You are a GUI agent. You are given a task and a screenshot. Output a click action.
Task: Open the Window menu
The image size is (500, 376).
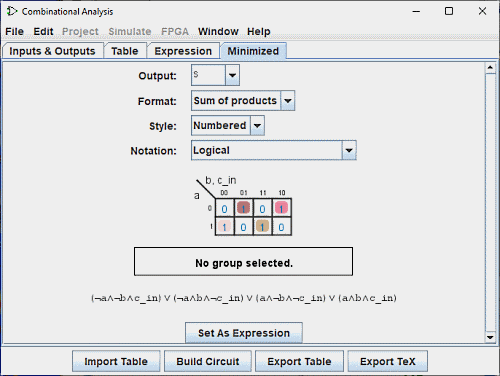point(218,31)
